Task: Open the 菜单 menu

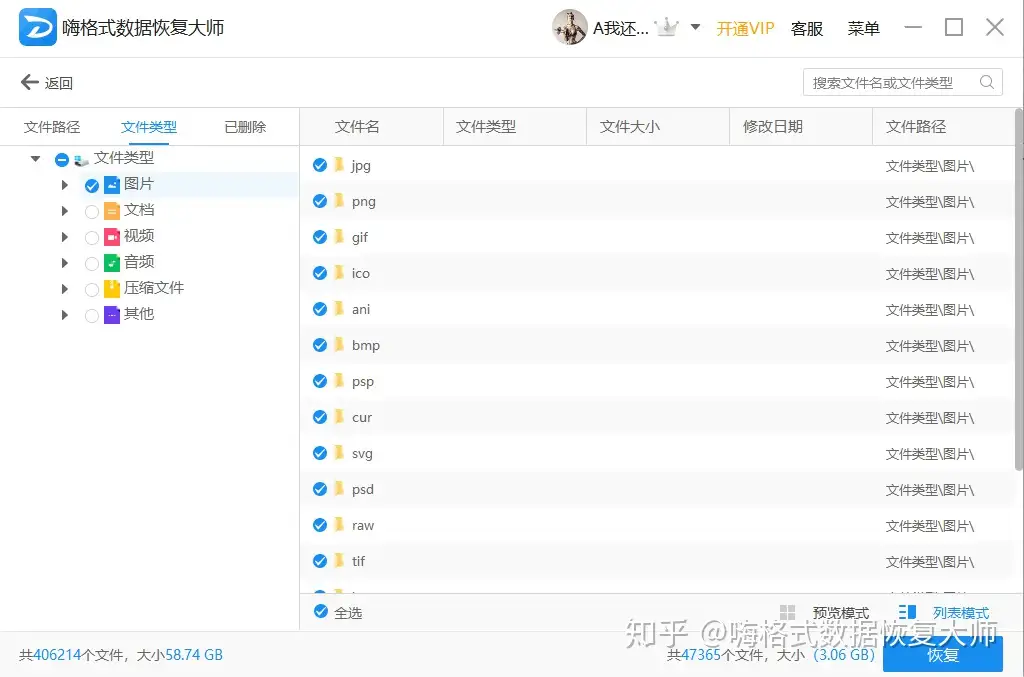Action: point(863,28)
